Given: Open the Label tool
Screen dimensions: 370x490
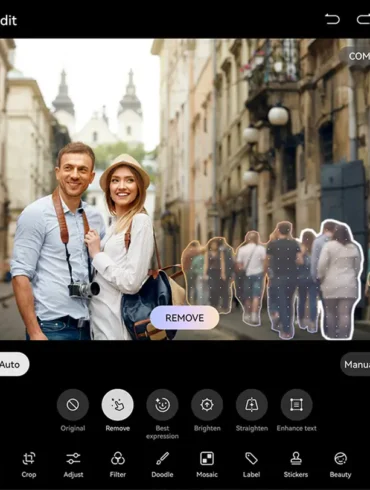Looking at the screenshot, I should [251, 465].
